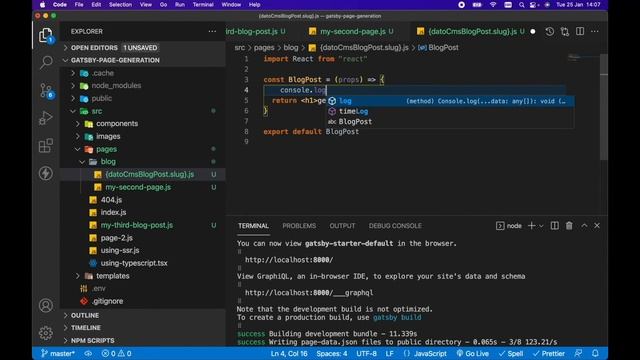This screenshot has width=640, height=360.
Task: Click master branch in status bar
Action: tap(58, 353)
